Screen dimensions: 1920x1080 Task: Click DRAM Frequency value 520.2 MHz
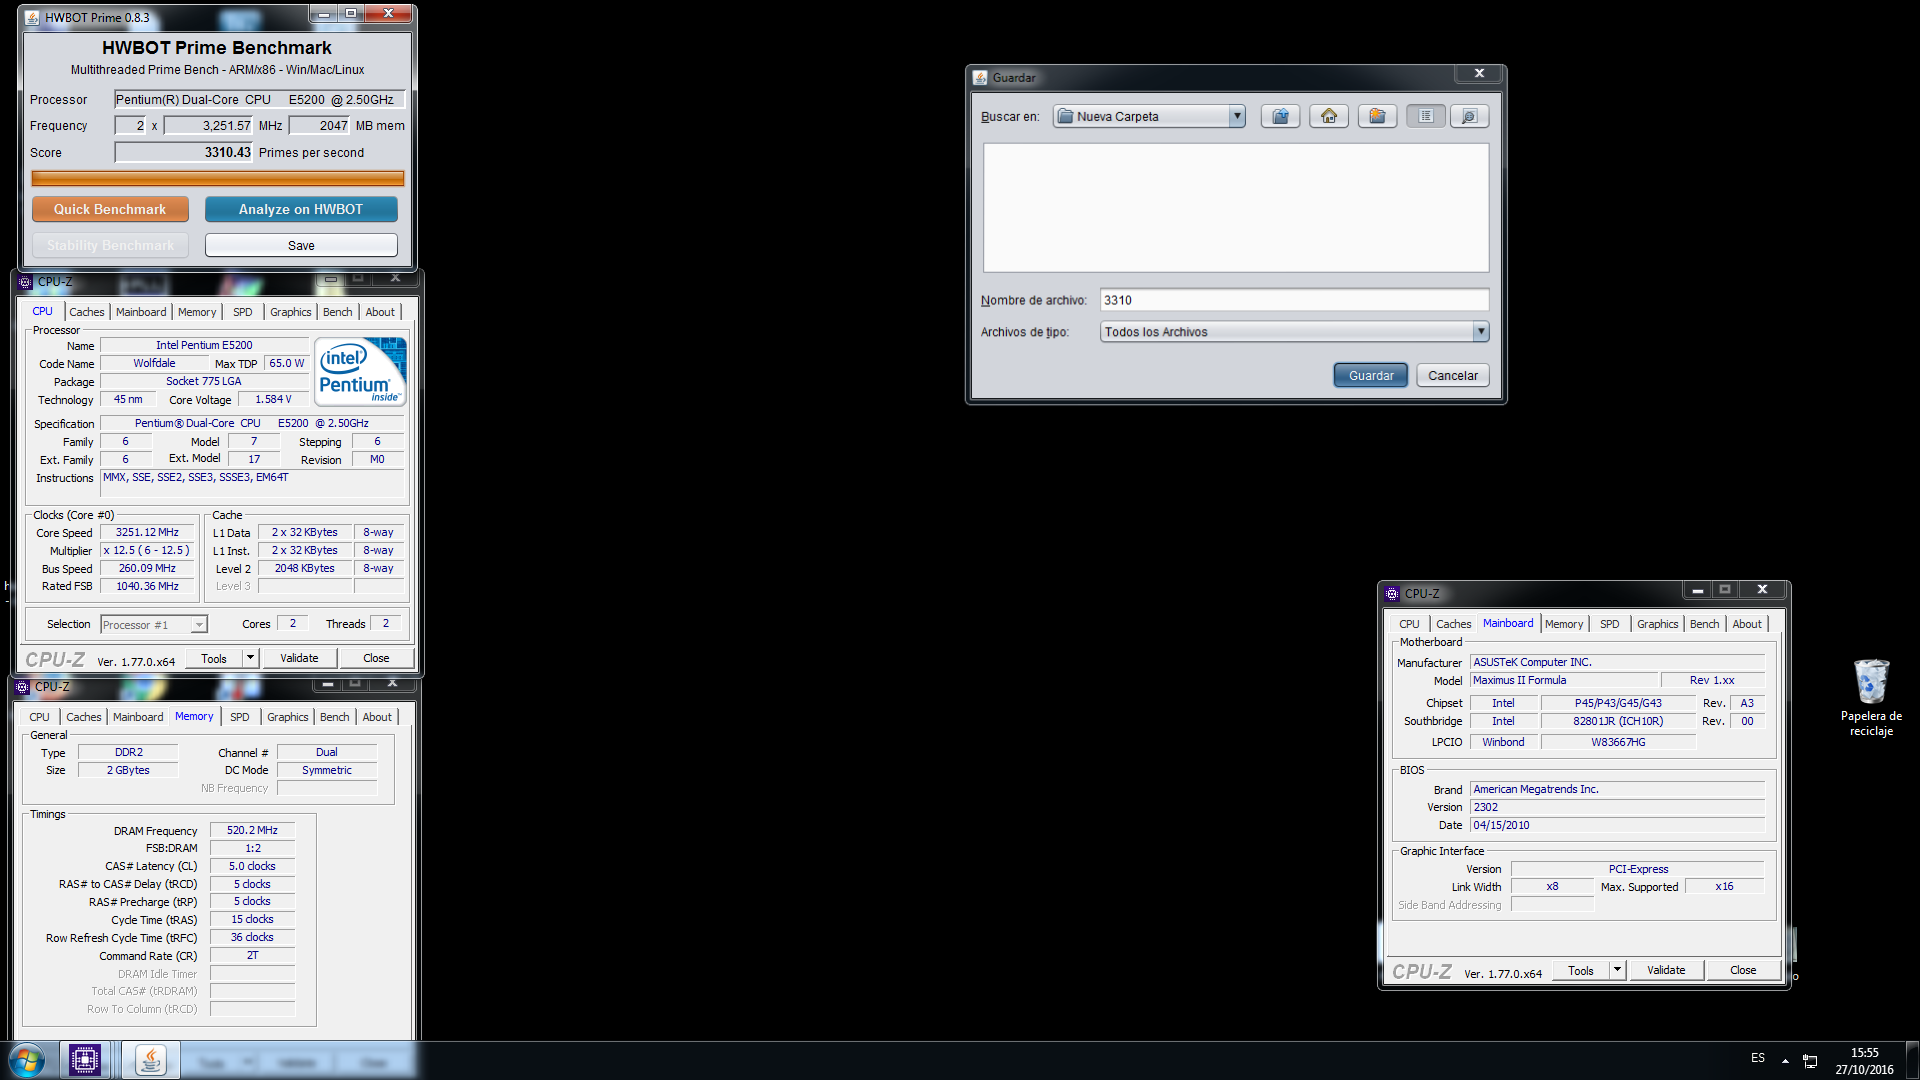coord(252,830)
